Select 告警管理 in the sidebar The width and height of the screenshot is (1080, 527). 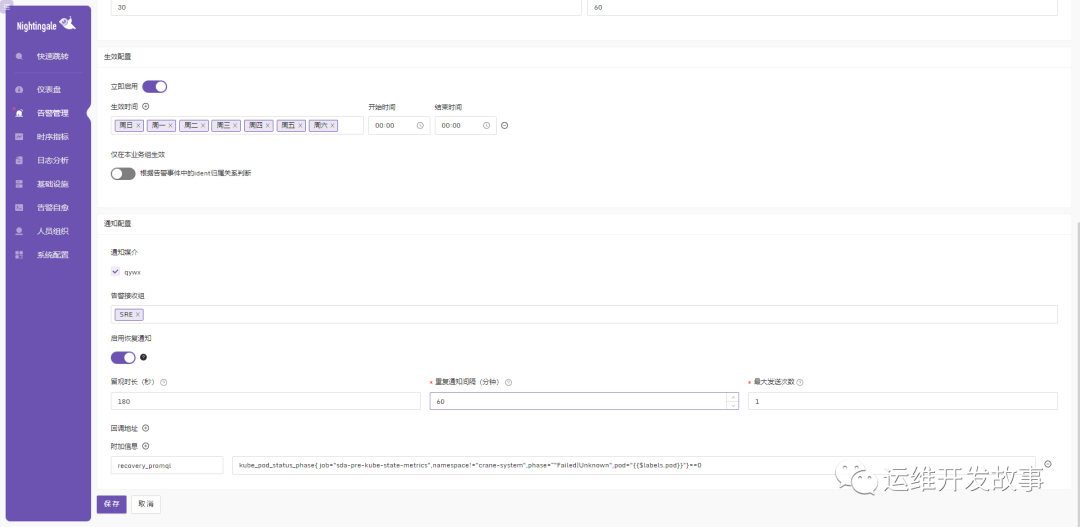click(52, 113)
